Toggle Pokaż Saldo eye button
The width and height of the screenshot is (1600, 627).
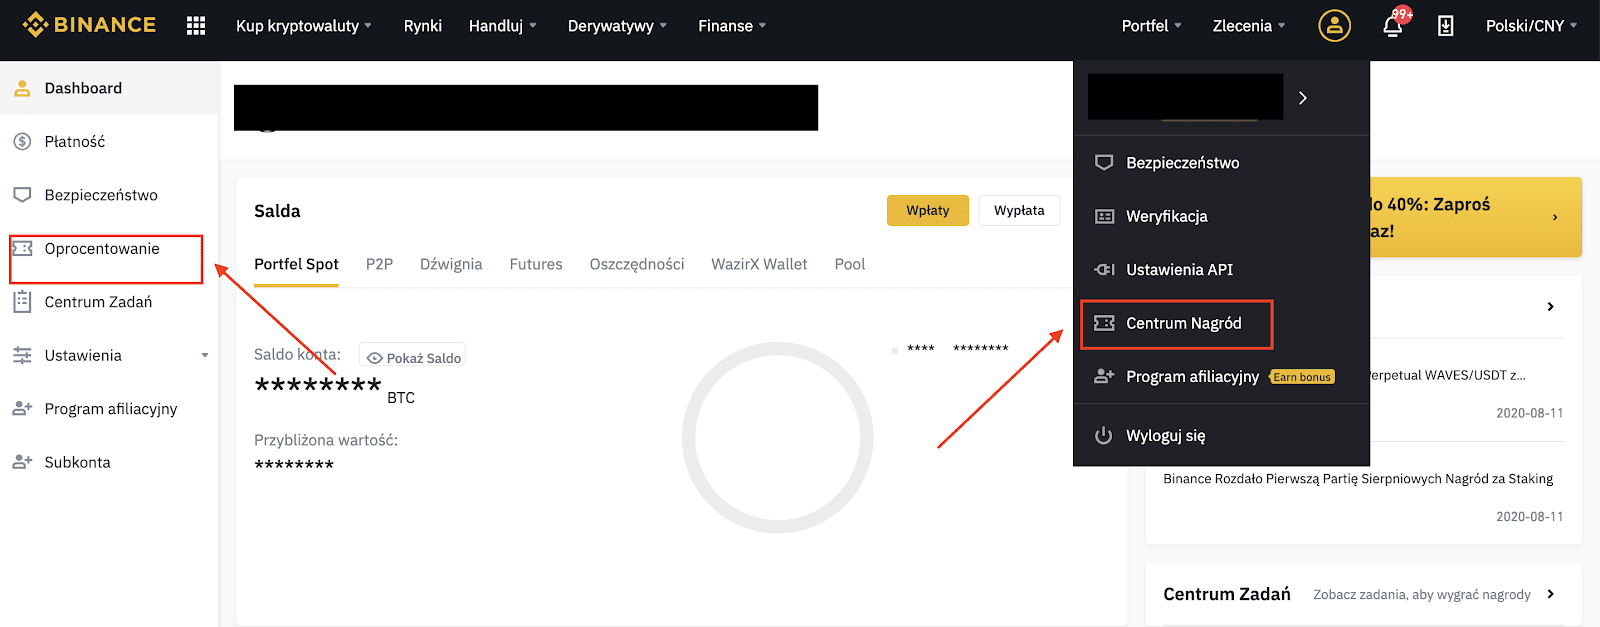click(413, 357)
